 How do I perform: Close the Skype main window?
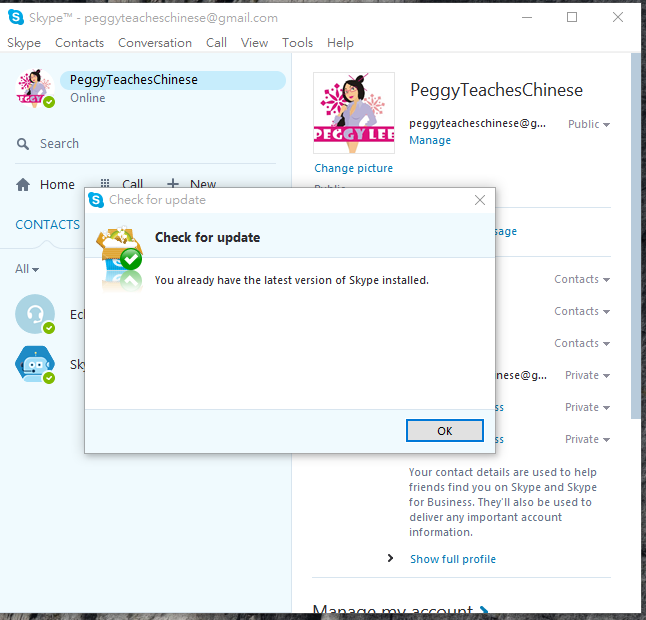pos(618,17)
